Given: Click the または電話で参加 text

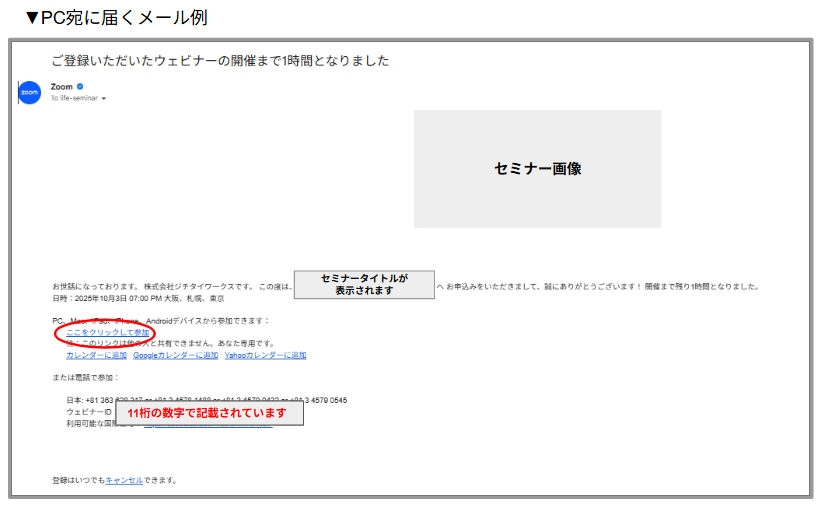Looking at the screenshot, I should [x=85, y=377].
